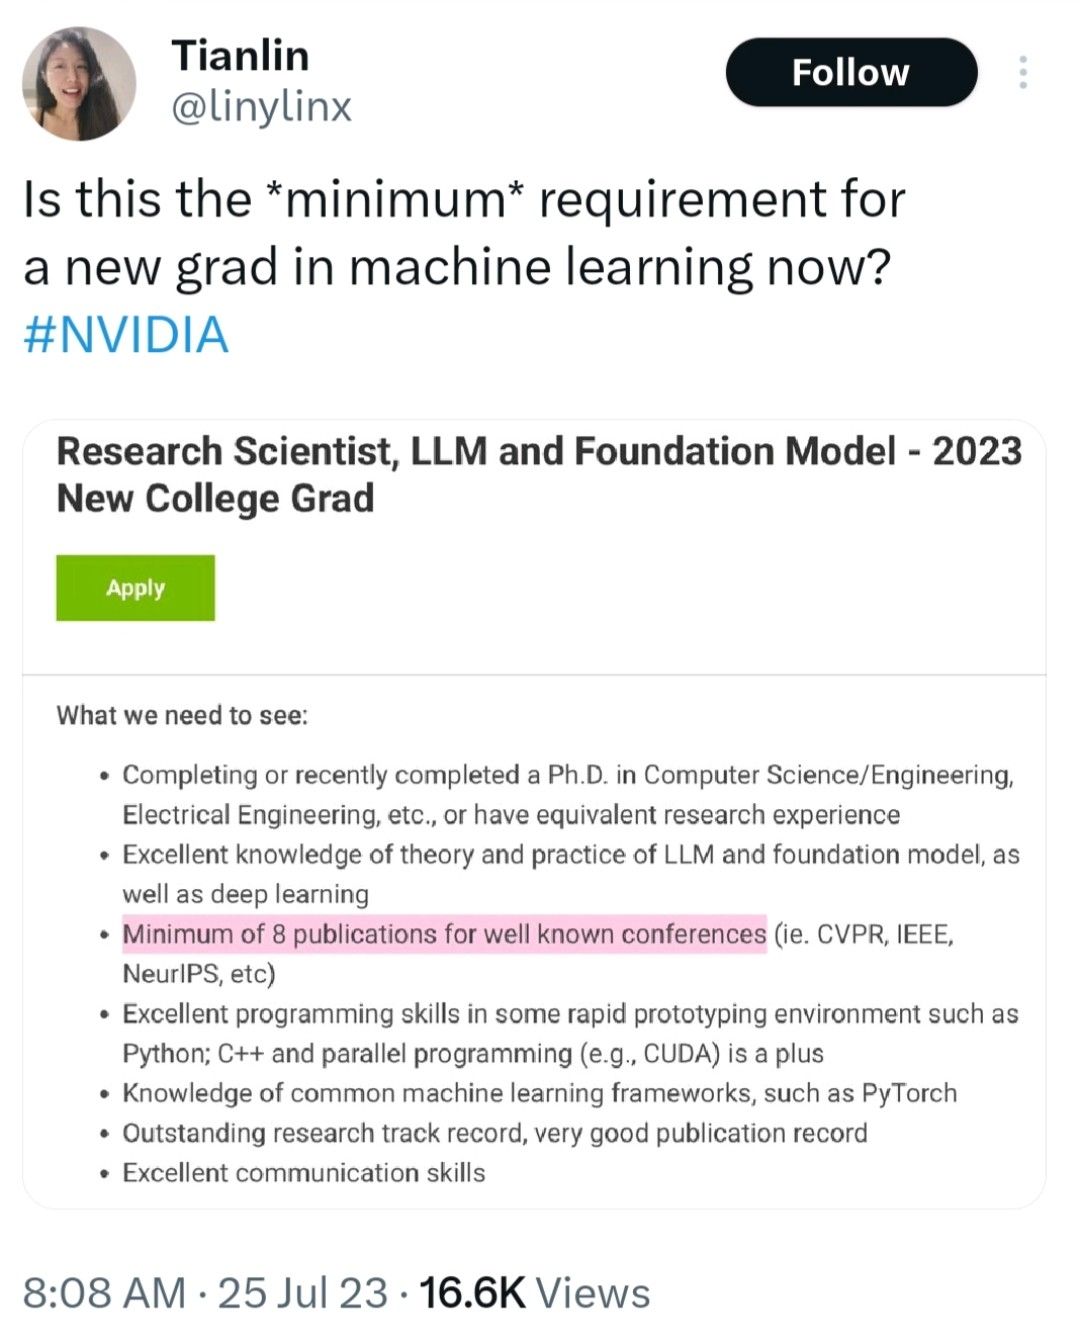Open Tianlin's profile picture
Image resolution: width=1080 pixels, height=1335 pixels.
tap(79, 83)
